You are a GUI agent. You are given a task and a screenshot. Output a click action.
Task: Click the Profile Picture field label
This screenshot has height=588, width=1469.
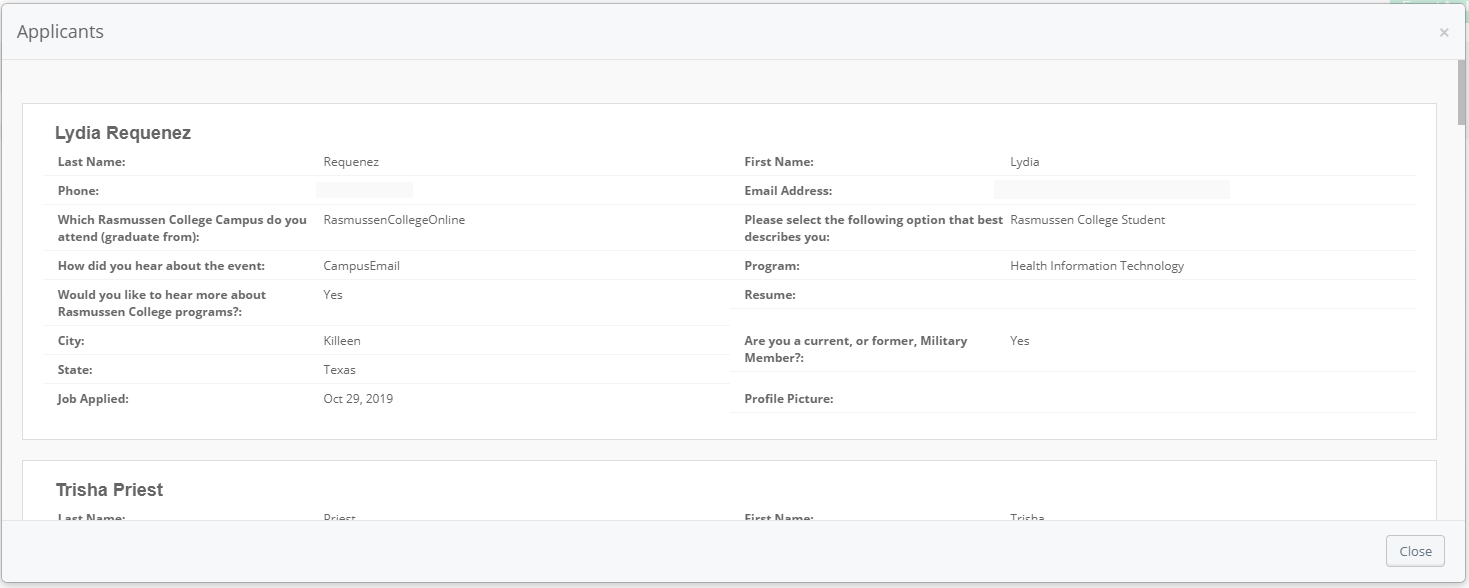point(788,399)
